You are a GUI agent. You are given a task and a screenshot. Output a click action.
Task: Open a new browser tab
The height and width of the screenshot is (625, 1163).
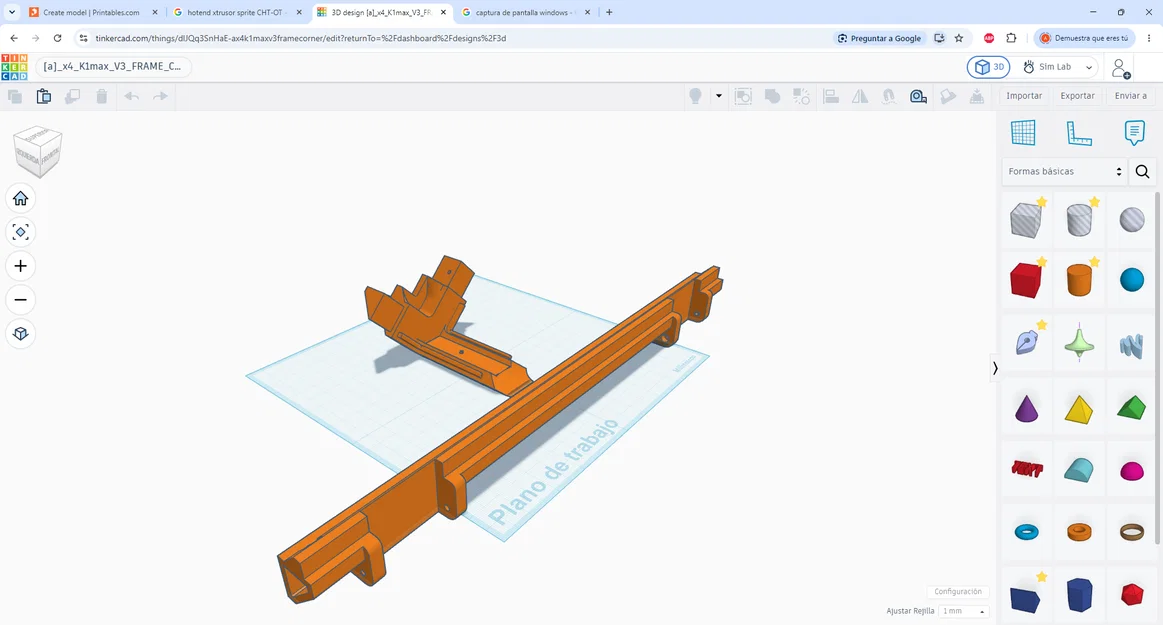point(609,13)
